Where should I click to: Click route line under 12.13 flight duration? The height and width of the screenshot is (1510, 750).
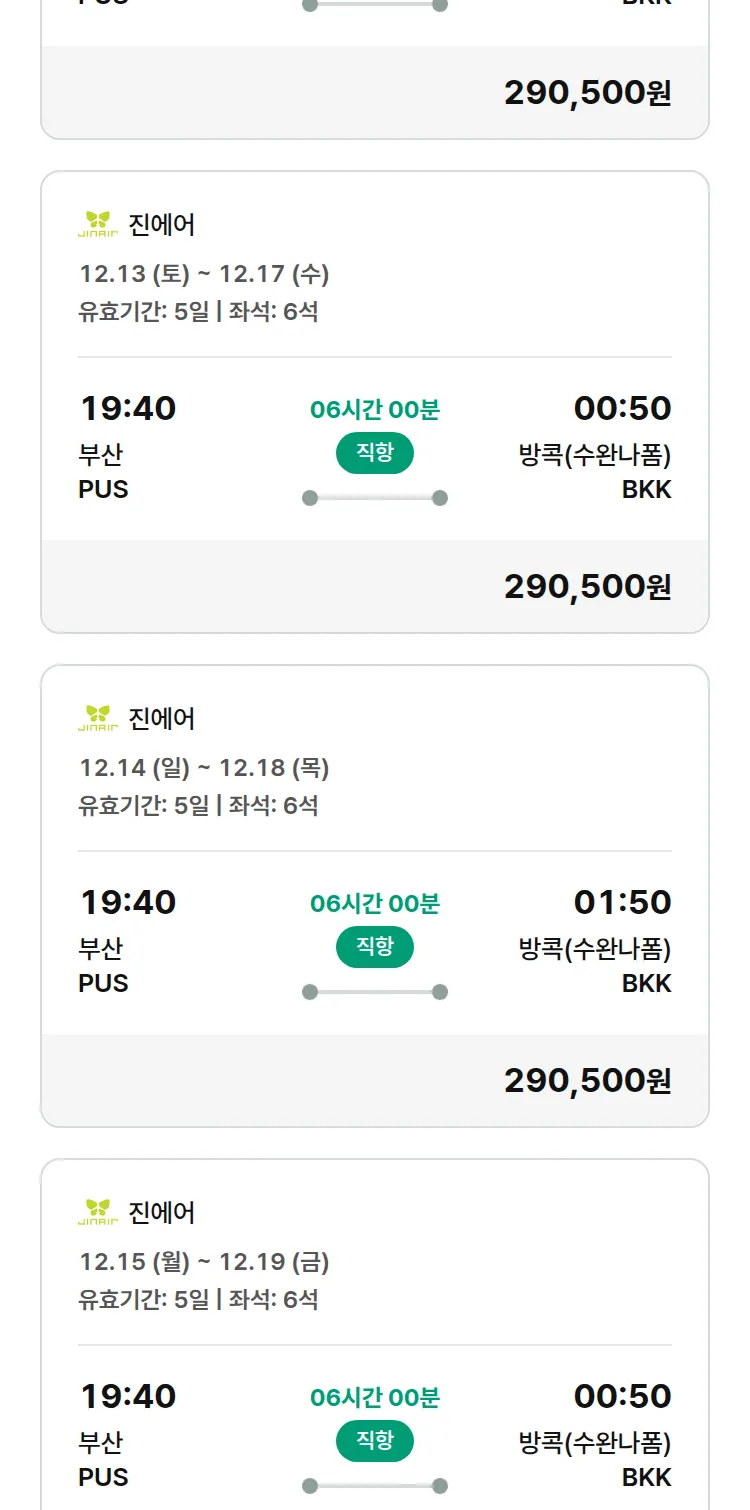point(374,498)
